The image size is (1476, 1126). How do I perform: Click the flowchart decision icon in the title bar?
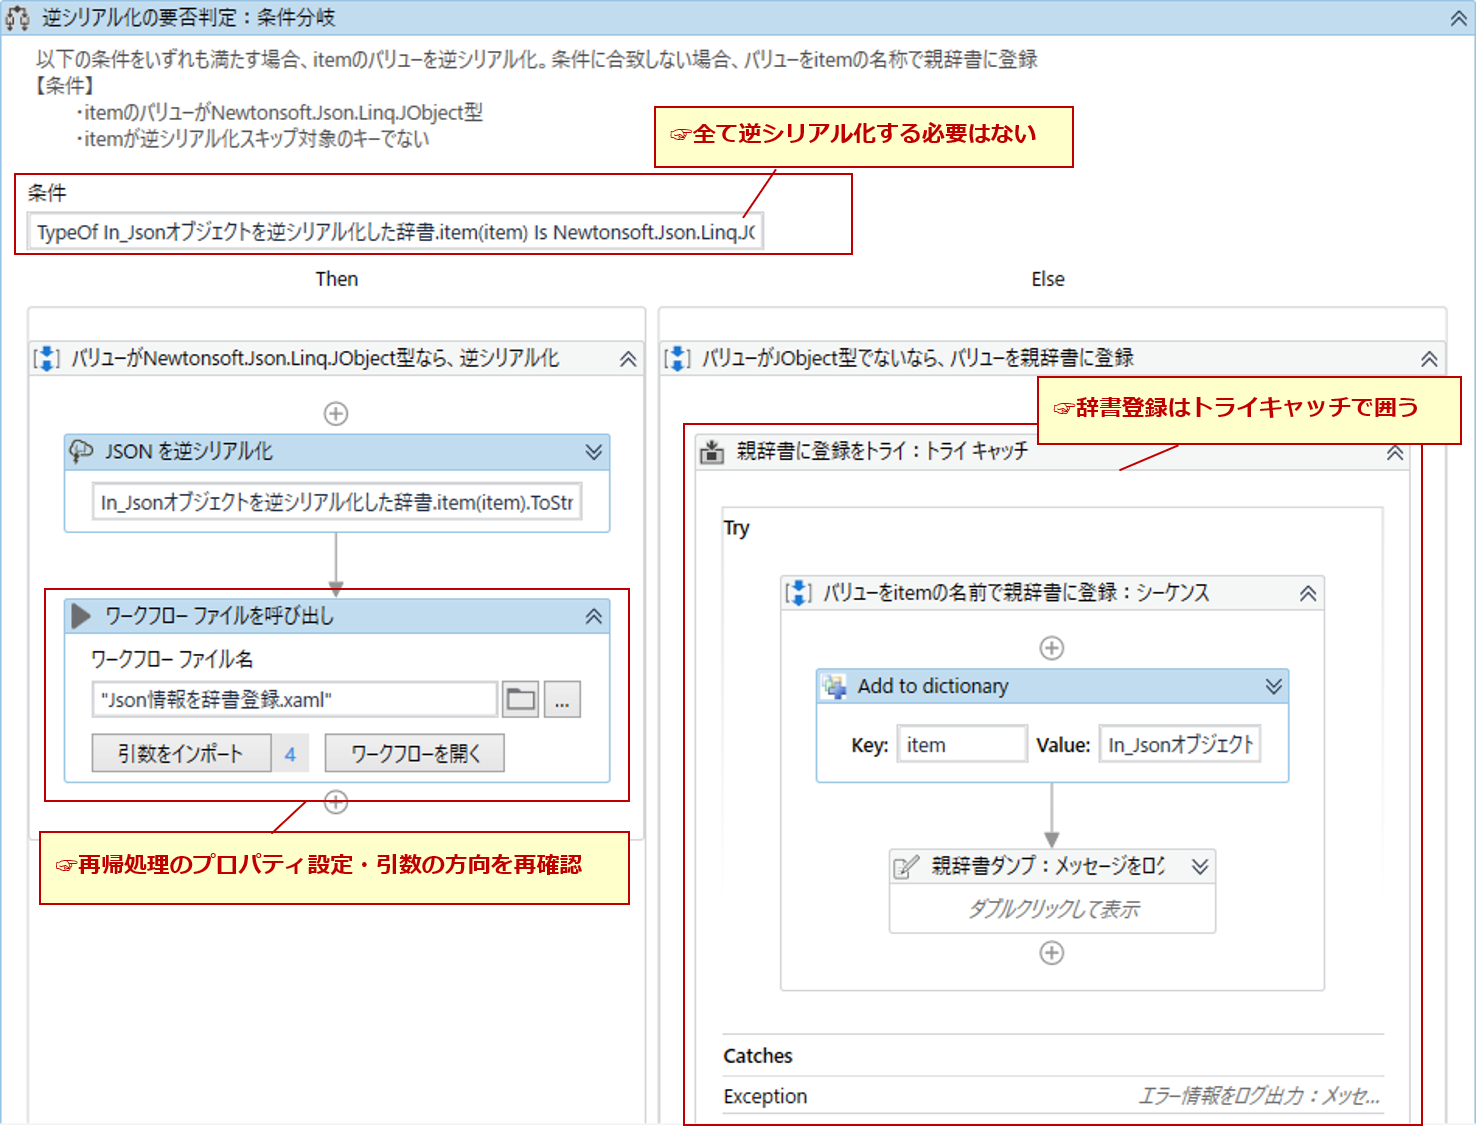18,17
